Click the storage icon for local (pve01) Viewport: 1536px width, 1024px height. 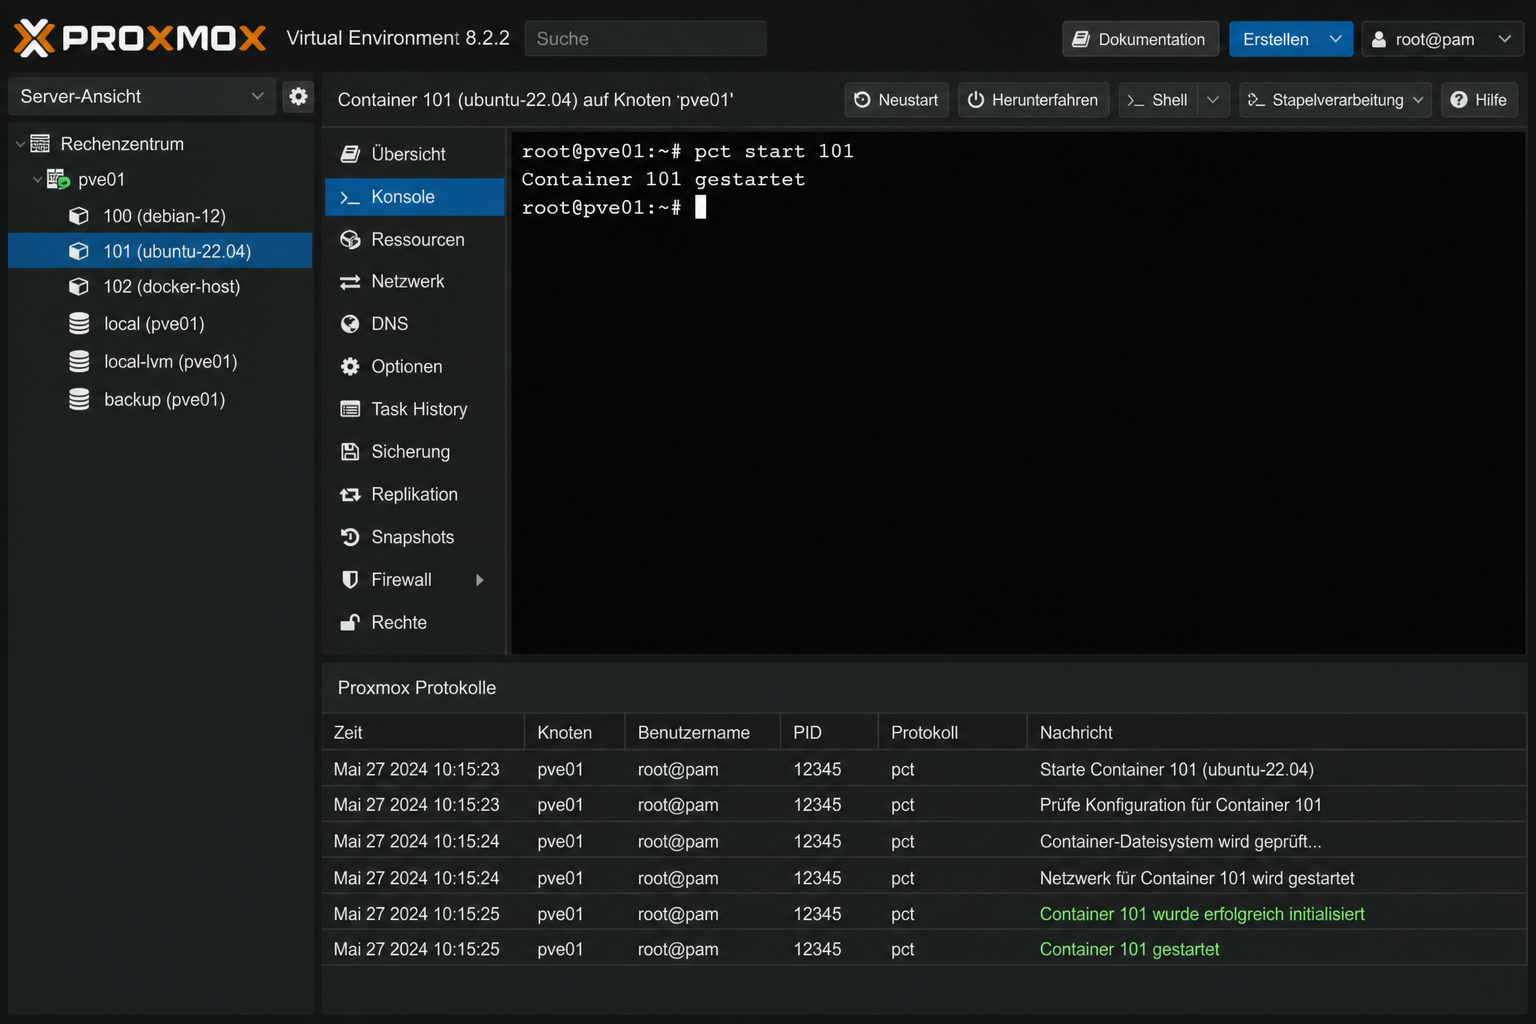click(79, 324)
